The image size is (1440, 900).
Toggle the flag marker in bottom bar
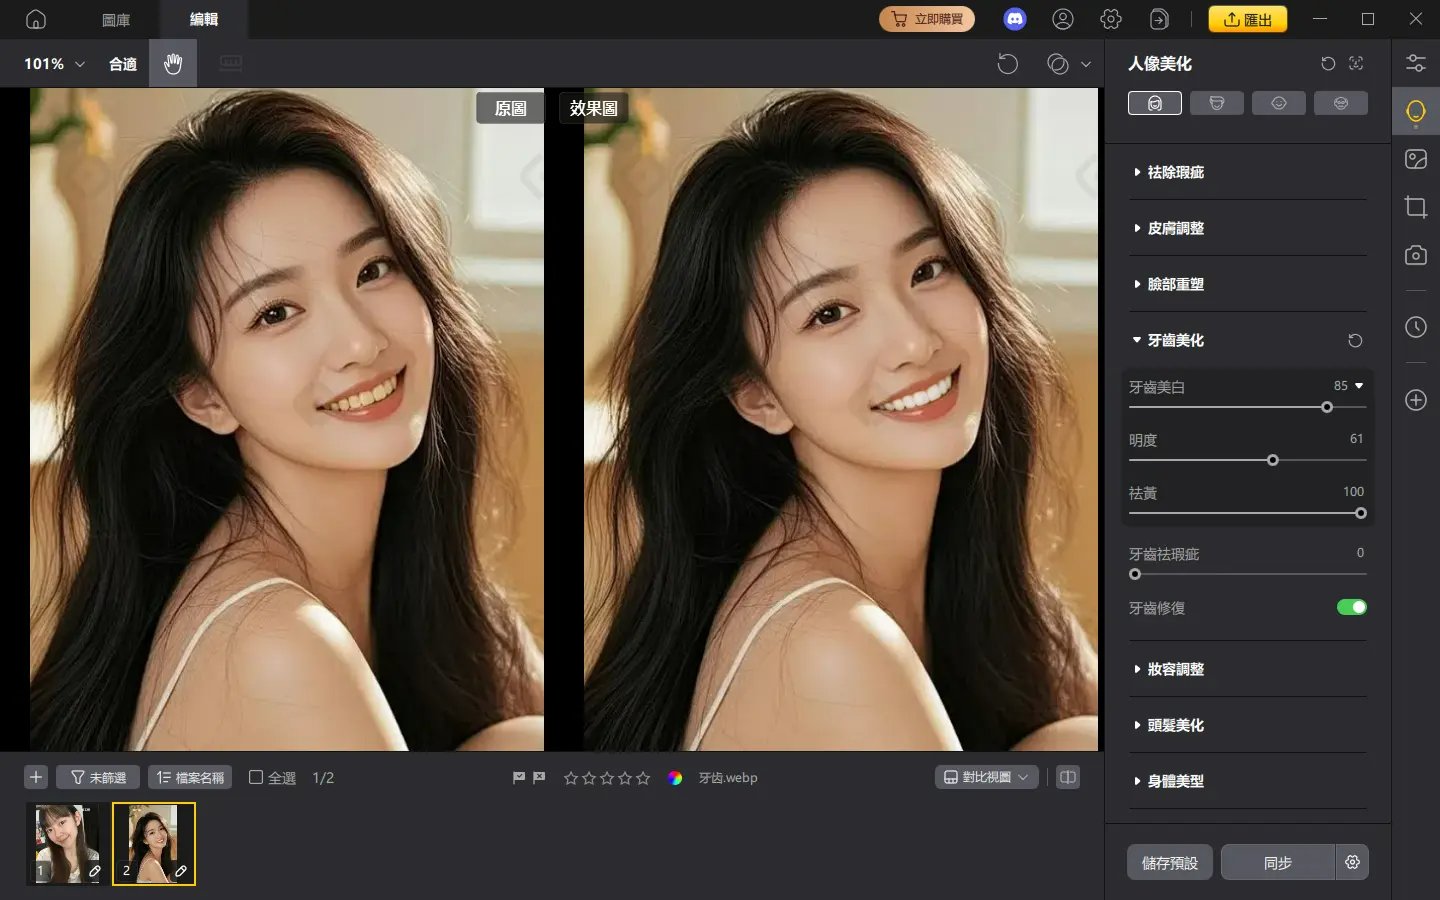click(519, 776)
